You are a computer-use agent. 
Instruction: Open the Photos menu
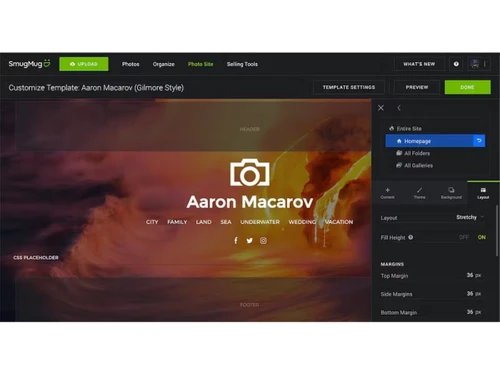[130, 64]
